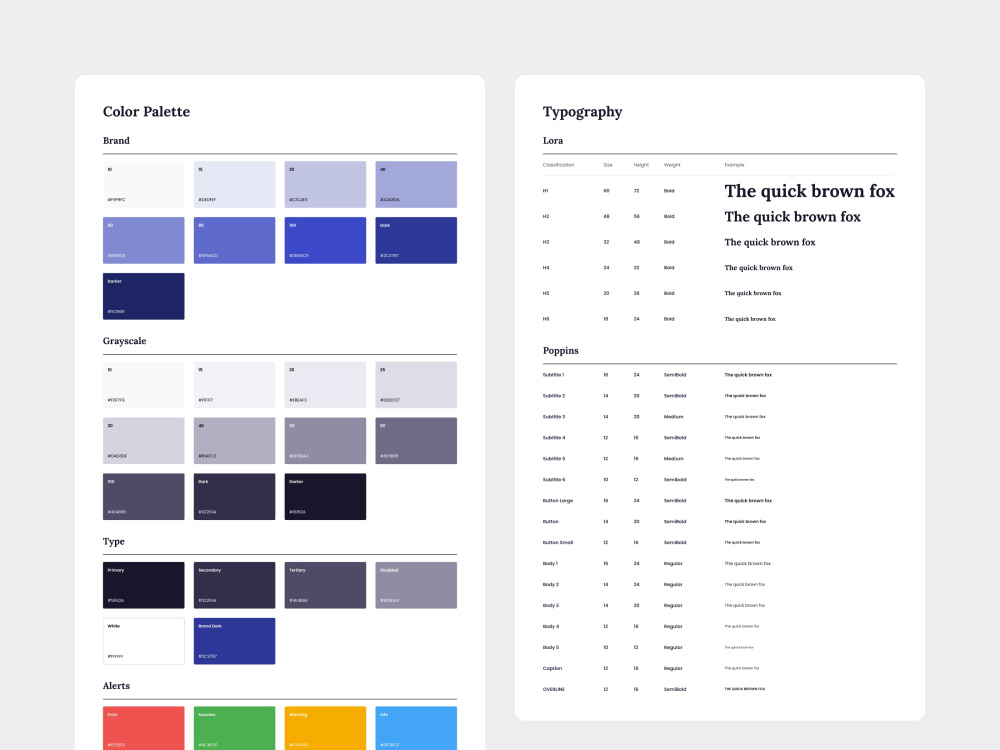Select the Grayscale 100 swatch
Image resolution: width=1000 pixels, height=750 pixels.
pyautogui.click(x=143, y=497)
